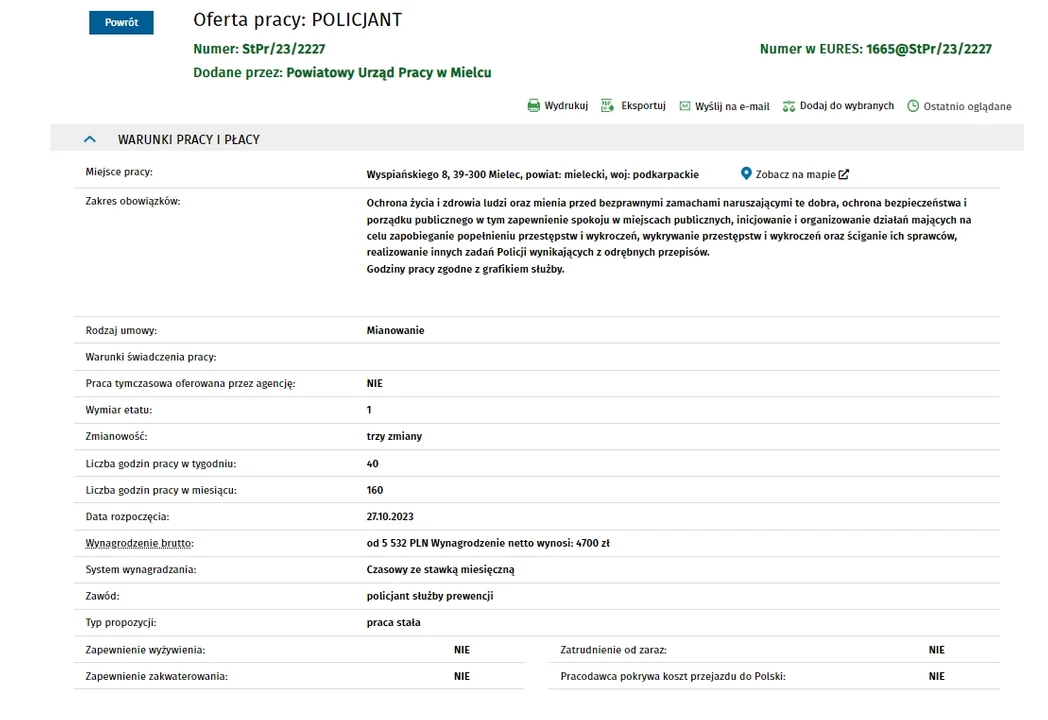This screenshot has width=1048, height=720.
Task: Click the weekly hours value 40
Action: pos(372,464)
